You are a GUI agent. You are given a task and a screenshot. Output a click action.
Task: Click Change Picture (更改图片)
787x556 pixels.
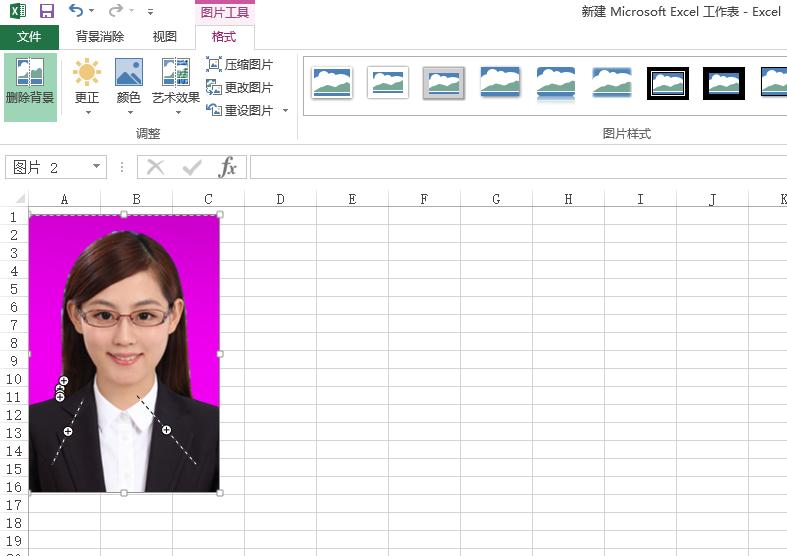tap(240, 88)
